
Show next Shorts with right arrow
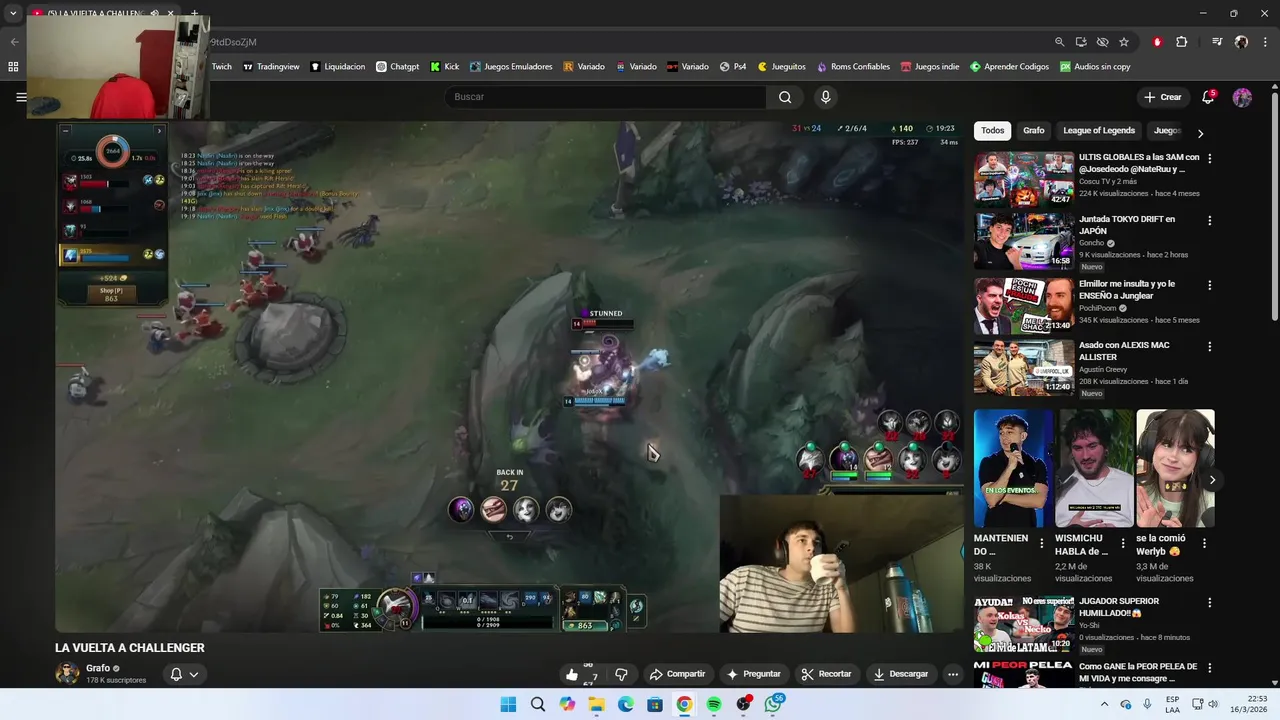tap(1212, 480)
